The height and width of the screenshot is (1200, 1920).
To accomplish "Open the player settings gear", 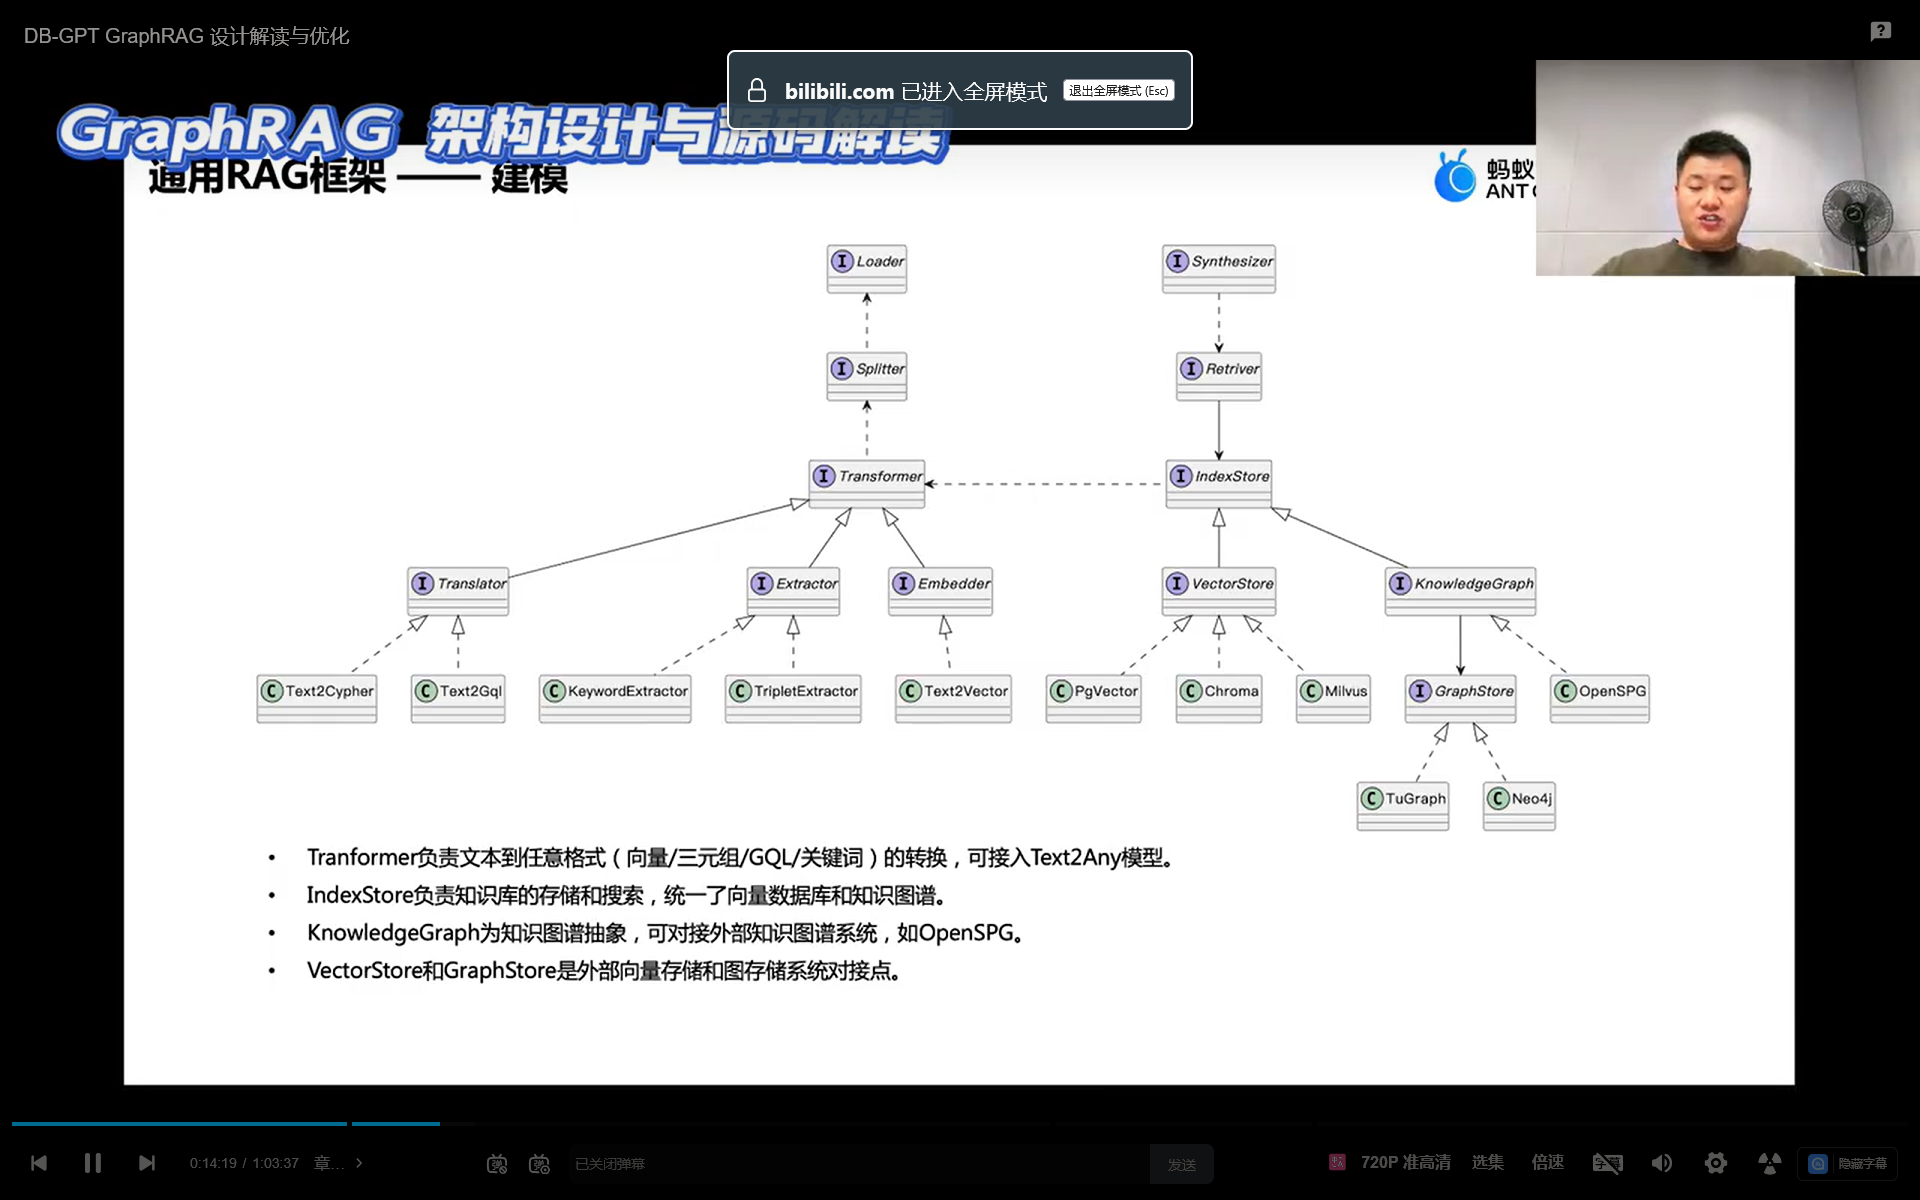I will (1715, 1163).
